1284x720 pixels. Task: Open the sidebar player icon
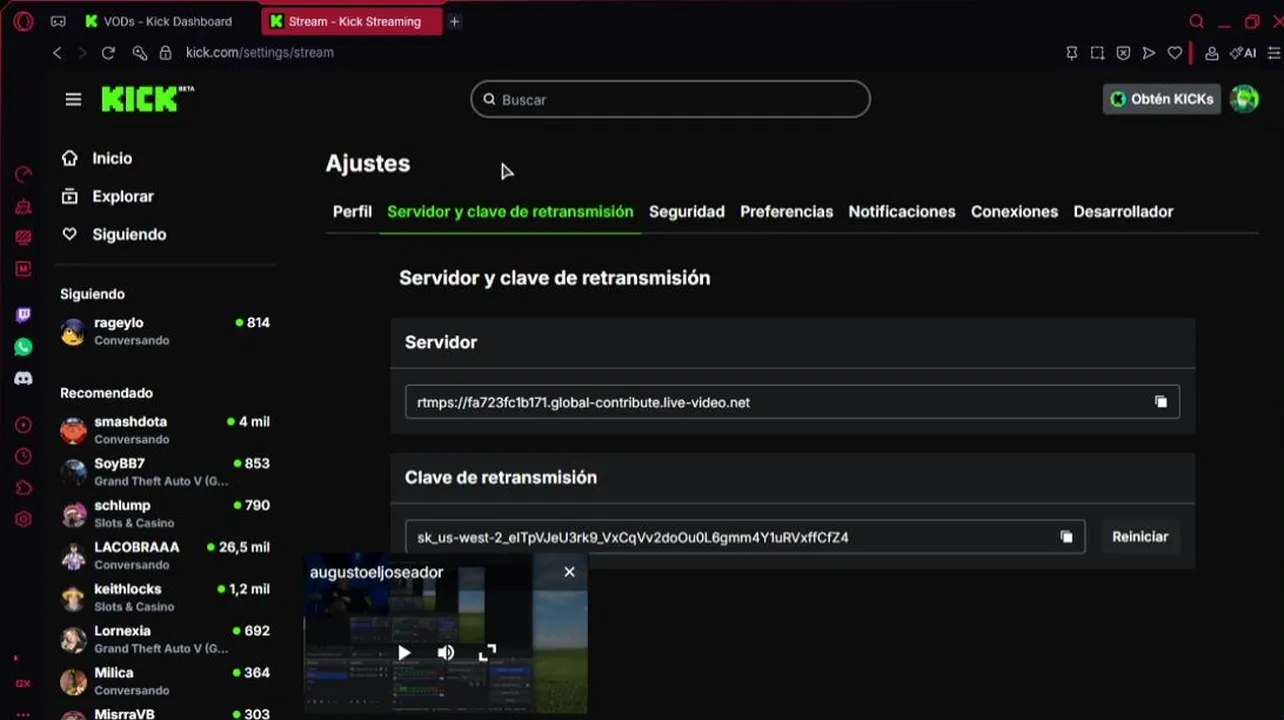tap(23, 425)
